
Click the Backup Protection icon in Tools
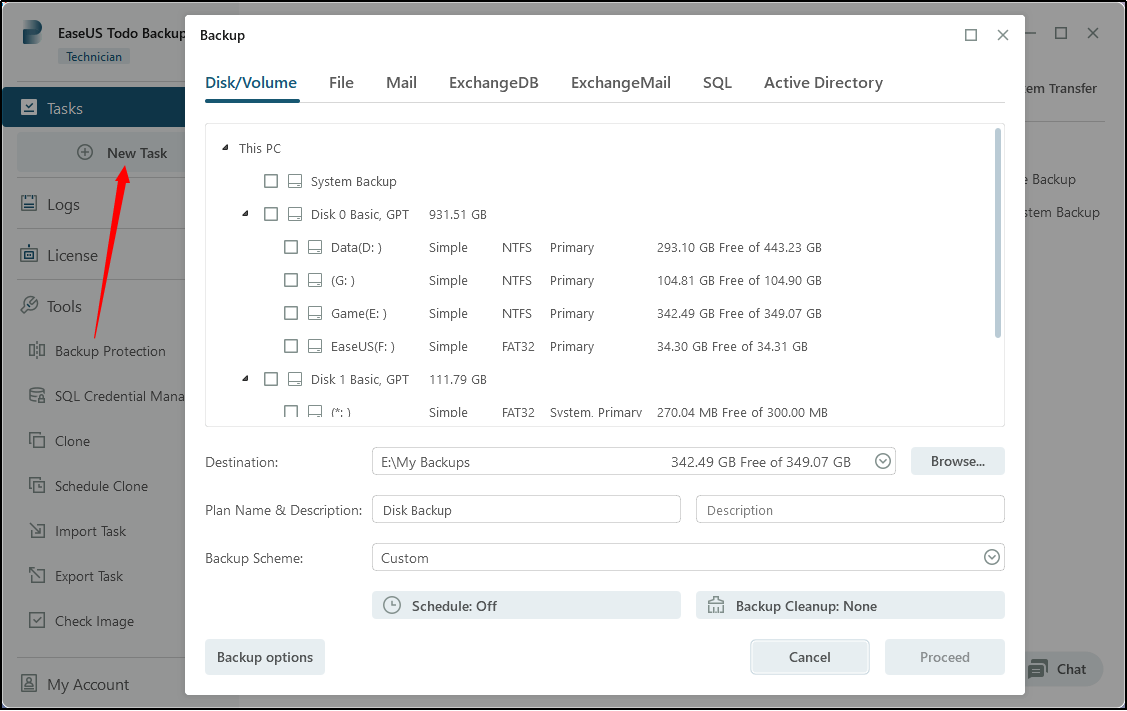[x=37, y=351]
